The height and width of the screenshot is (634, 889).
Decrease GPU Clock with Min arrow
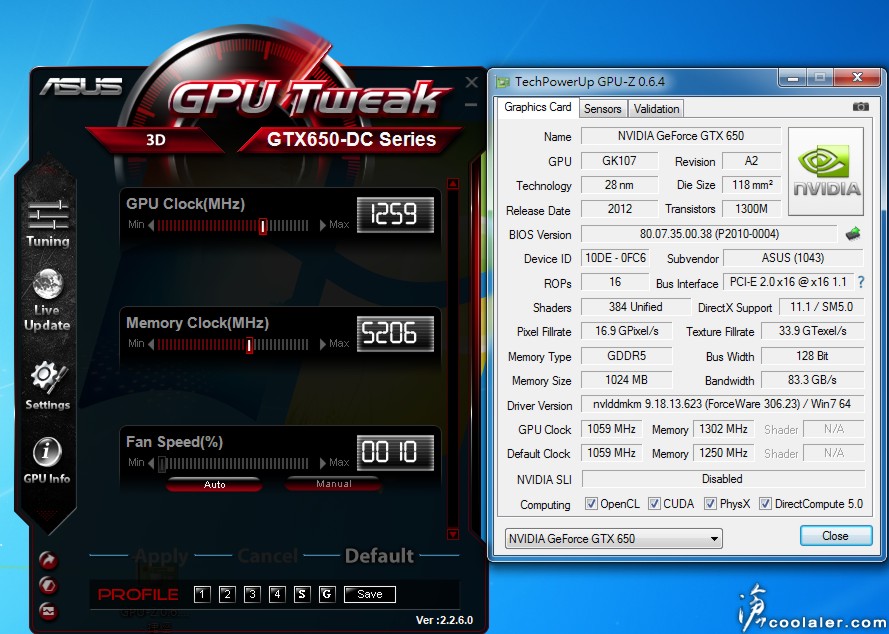[x=151, y=225]
